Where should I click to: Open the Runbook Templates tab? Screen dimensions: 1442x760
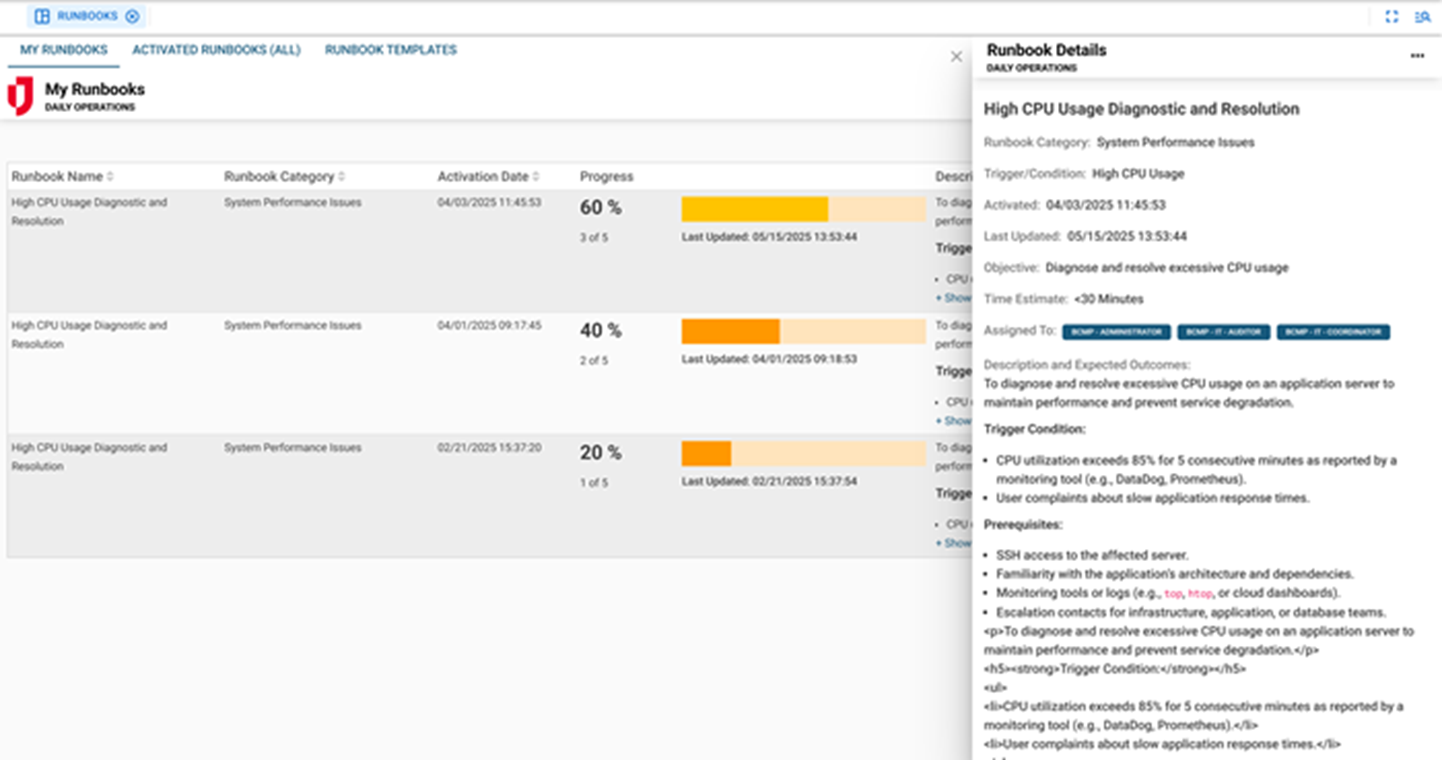click(x=390, y=50)
